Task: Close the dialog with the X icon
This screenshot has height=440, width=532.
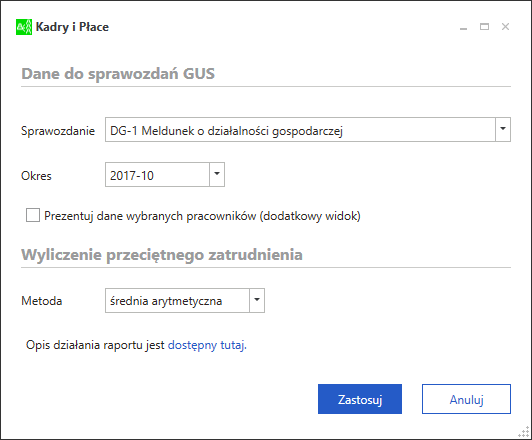Action: pos(506,26)
